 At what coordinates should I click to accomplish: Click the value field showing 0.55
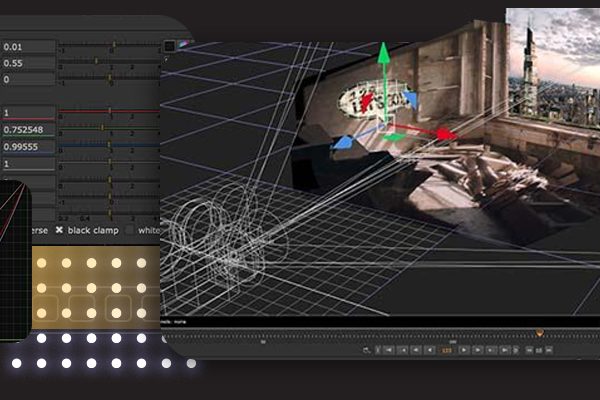[27, 63]
